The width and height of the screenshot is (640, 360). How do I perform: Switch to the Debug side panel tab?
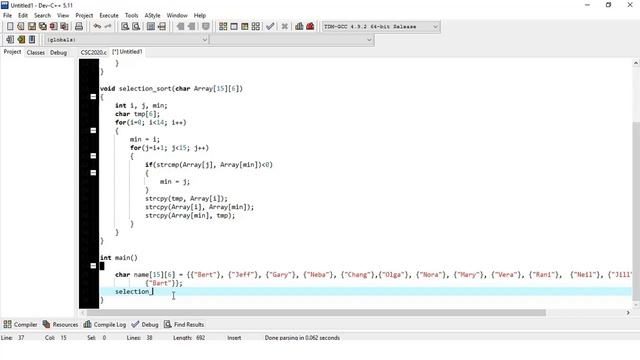click(x=58, y=53)
